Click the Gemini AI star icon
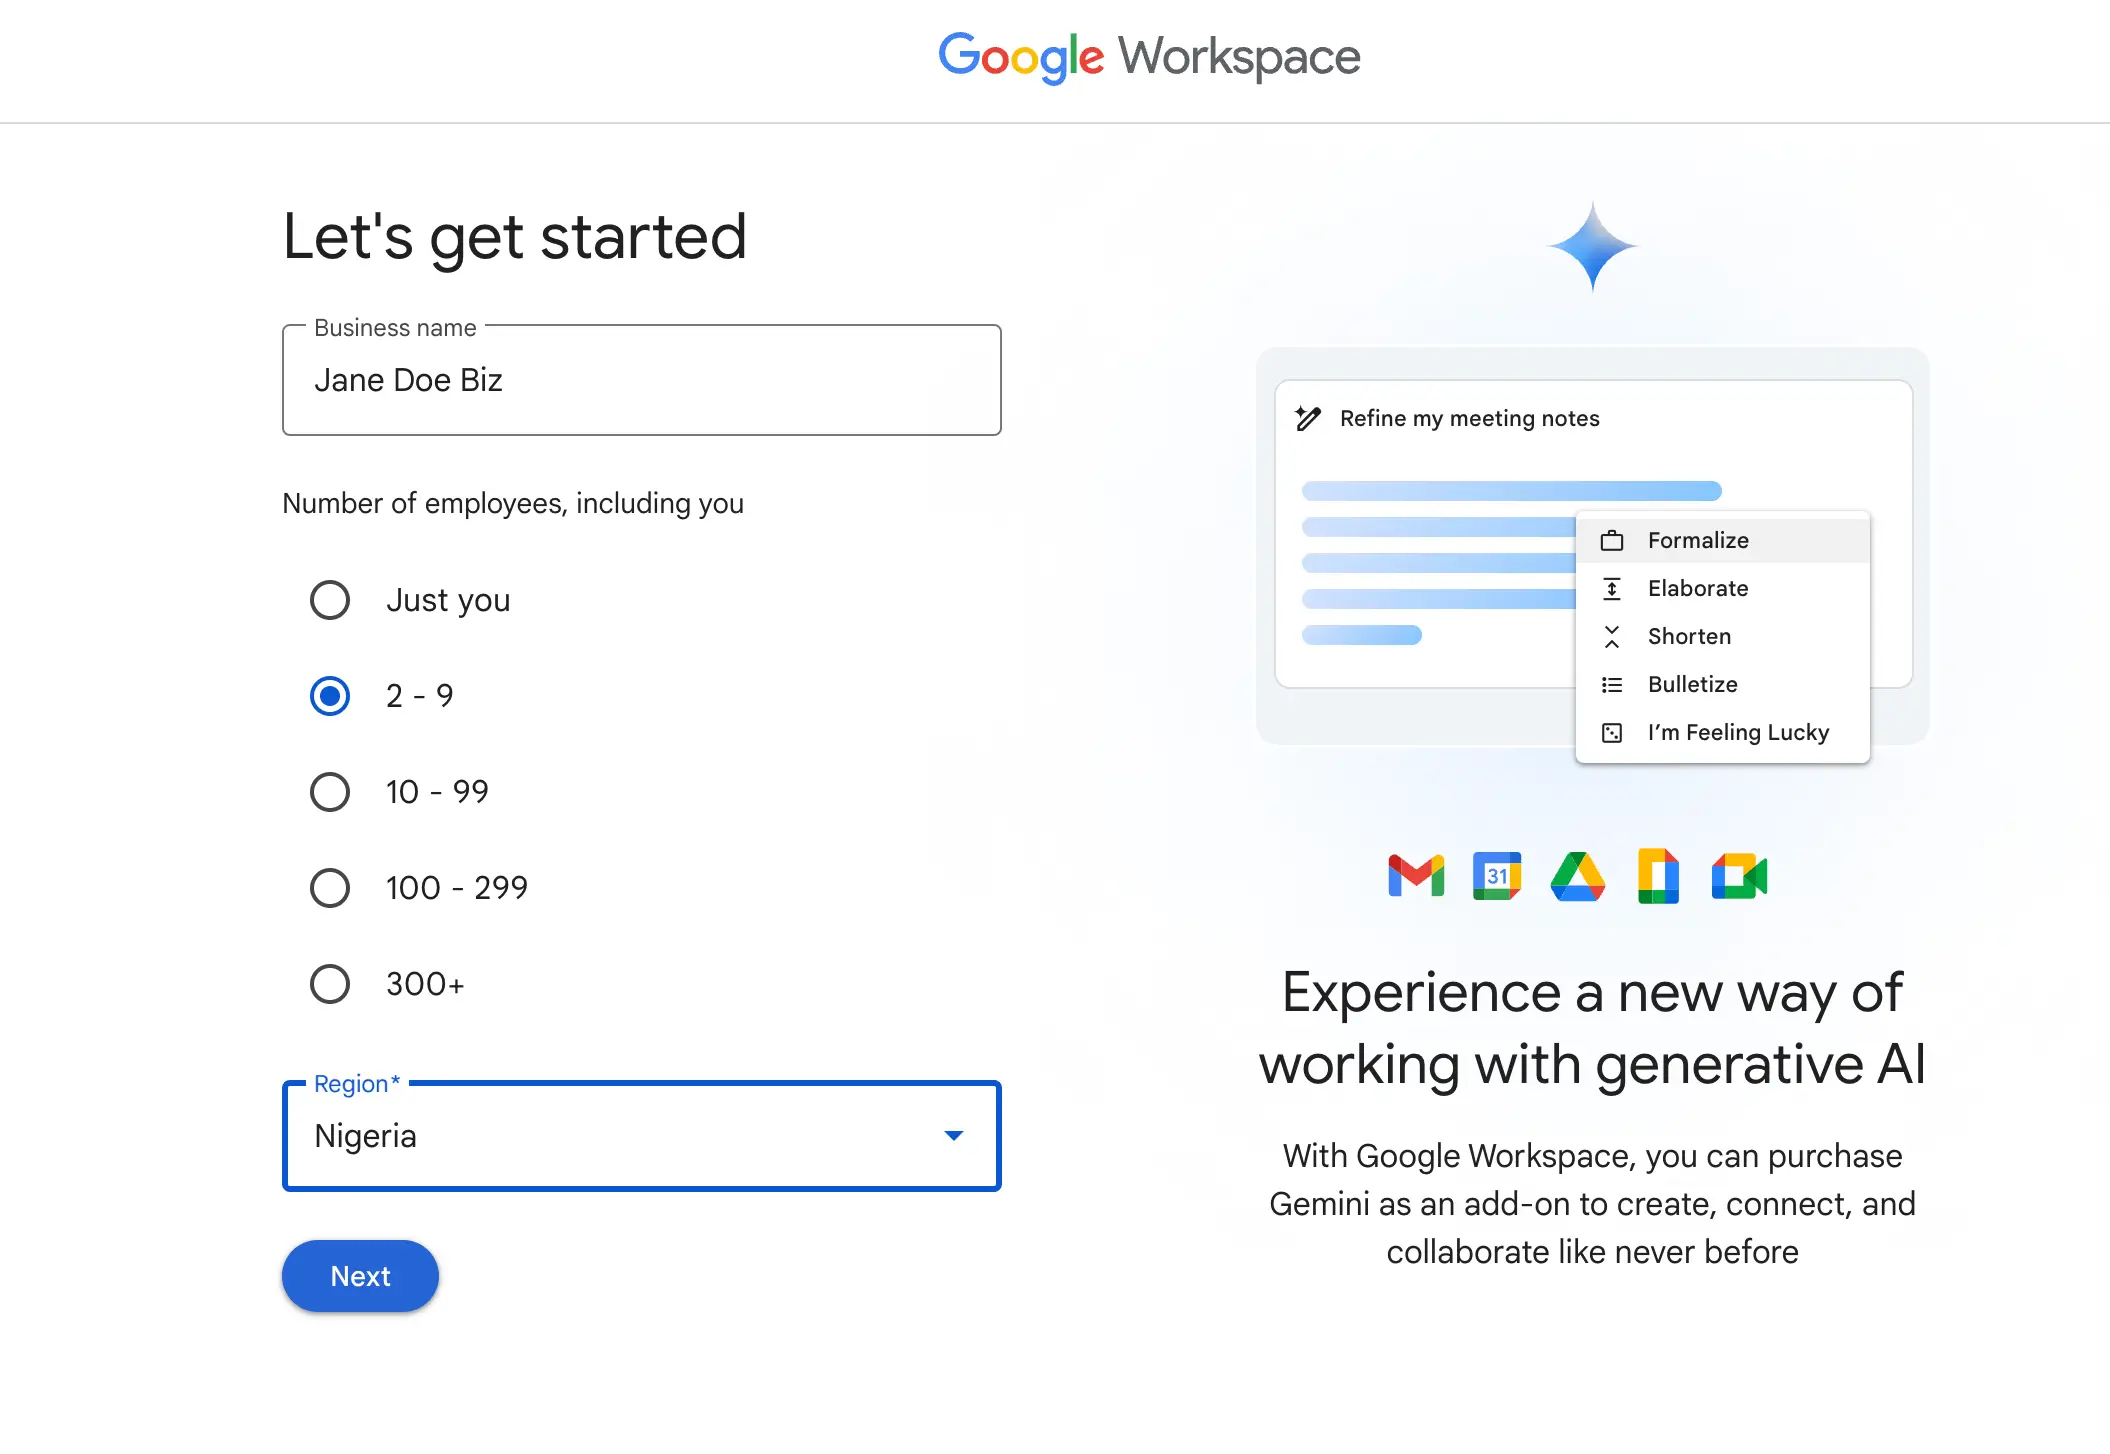 tap(1592, 250)
